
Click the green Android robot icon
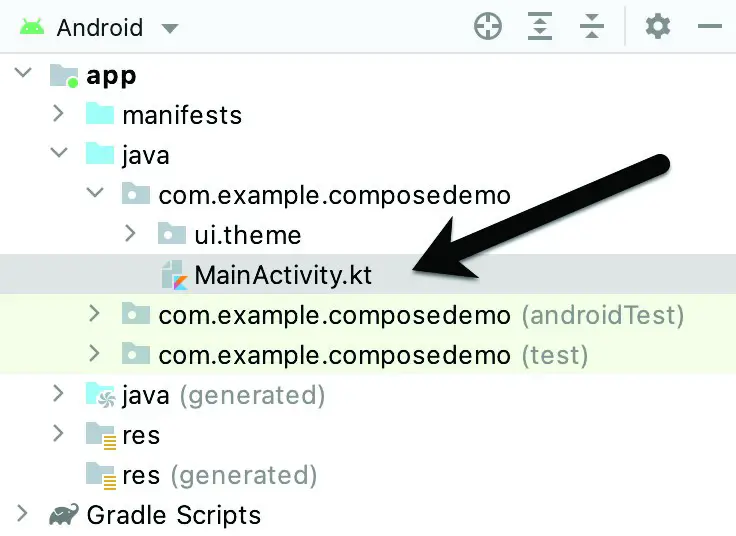tap(32, 27)
